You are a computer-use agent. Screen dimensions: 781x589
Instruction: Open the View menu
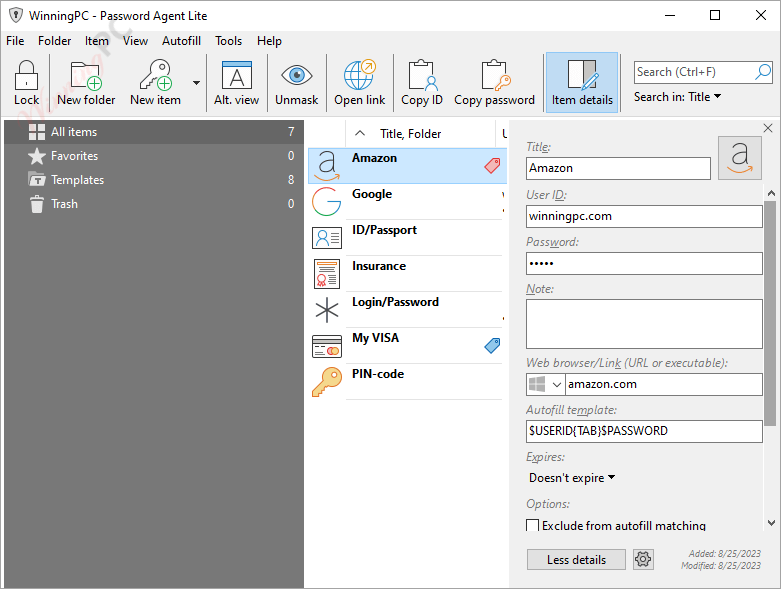(135, 41)
